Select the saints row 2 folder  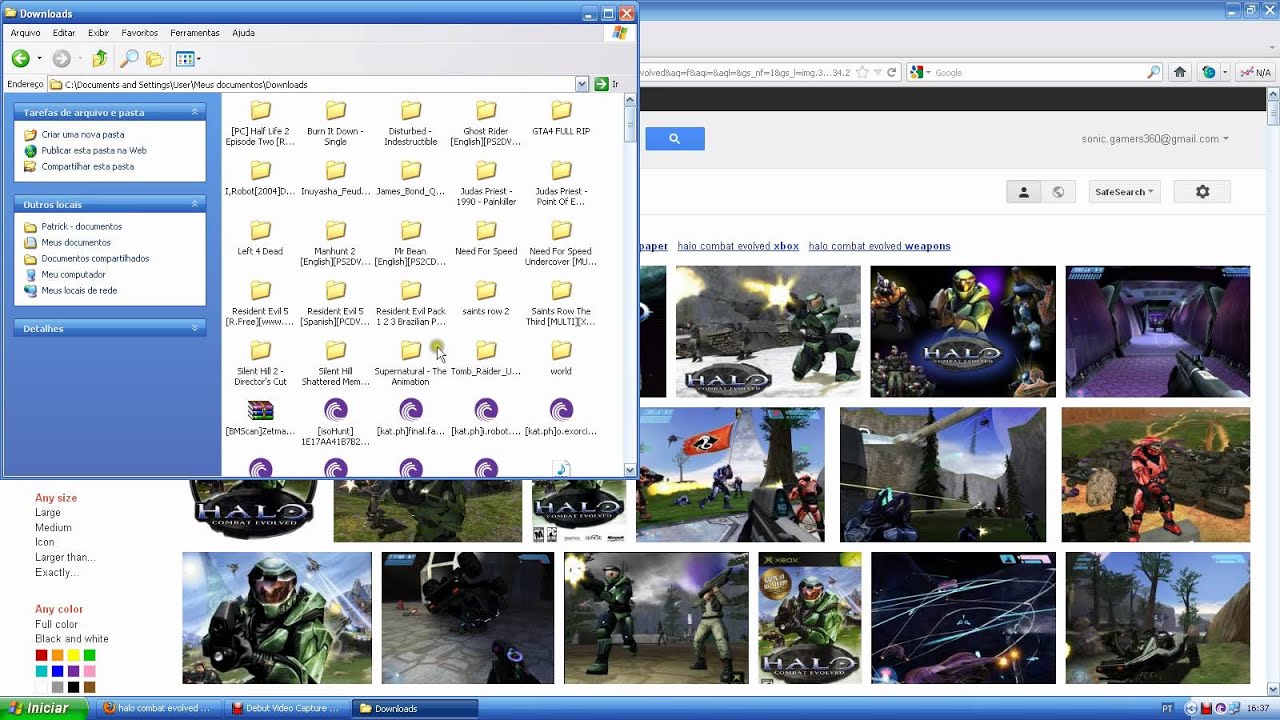486,298
